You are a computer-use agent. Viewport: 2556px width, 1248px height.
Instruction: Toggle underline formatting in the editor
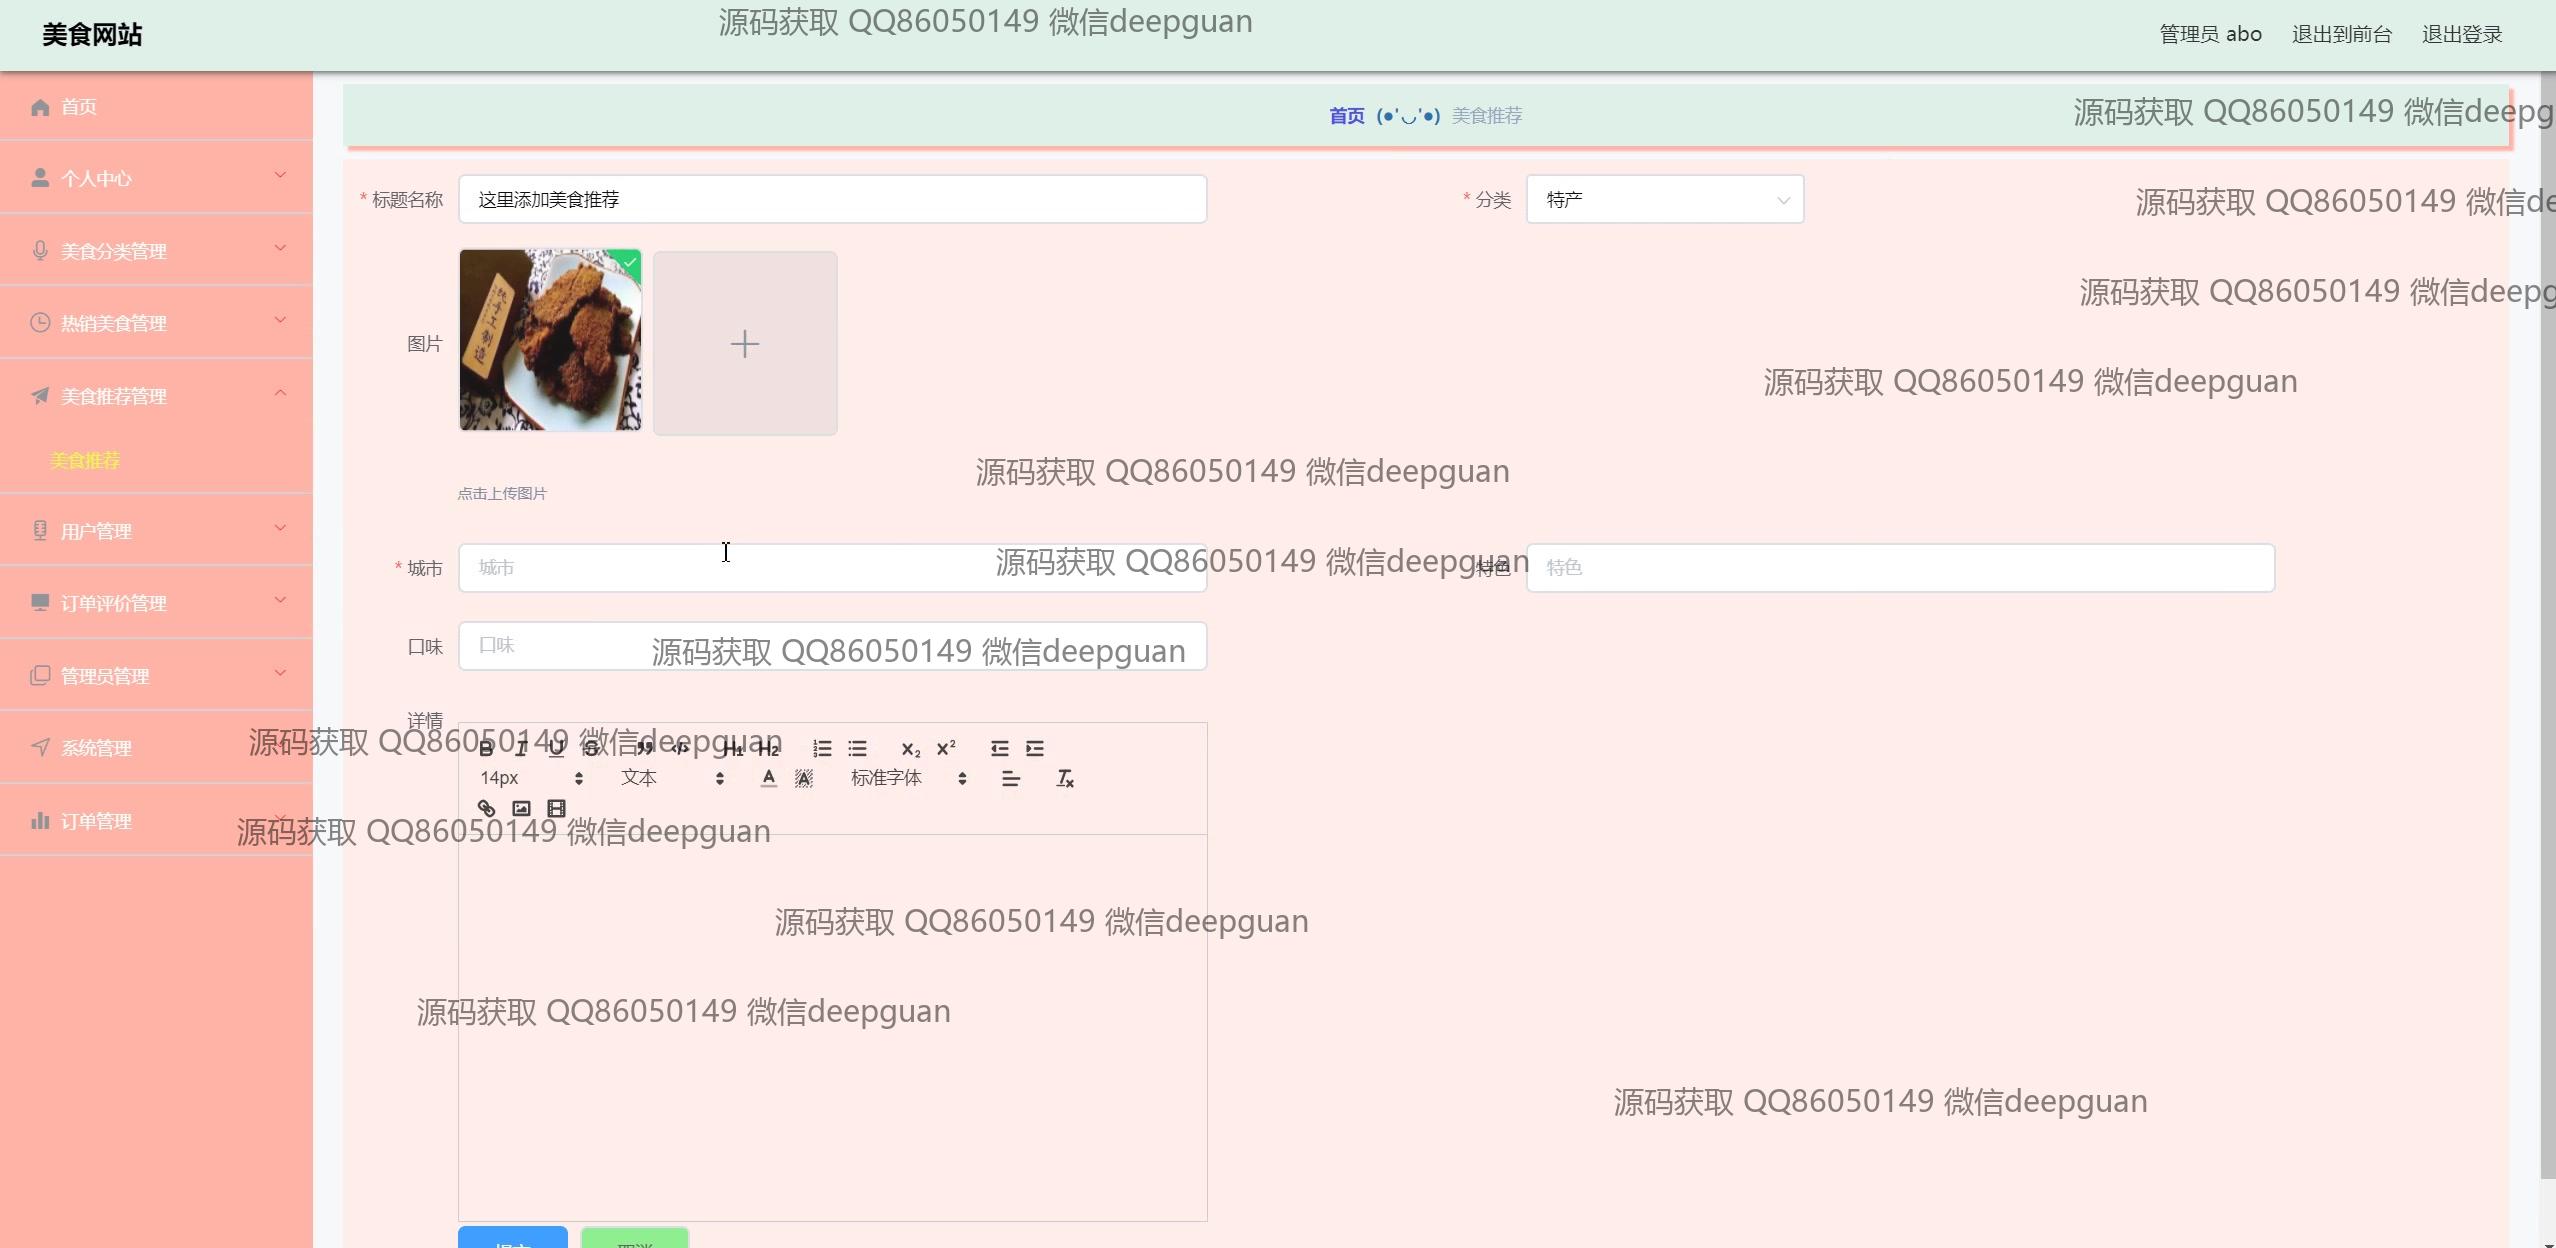[x=557, y=748]
